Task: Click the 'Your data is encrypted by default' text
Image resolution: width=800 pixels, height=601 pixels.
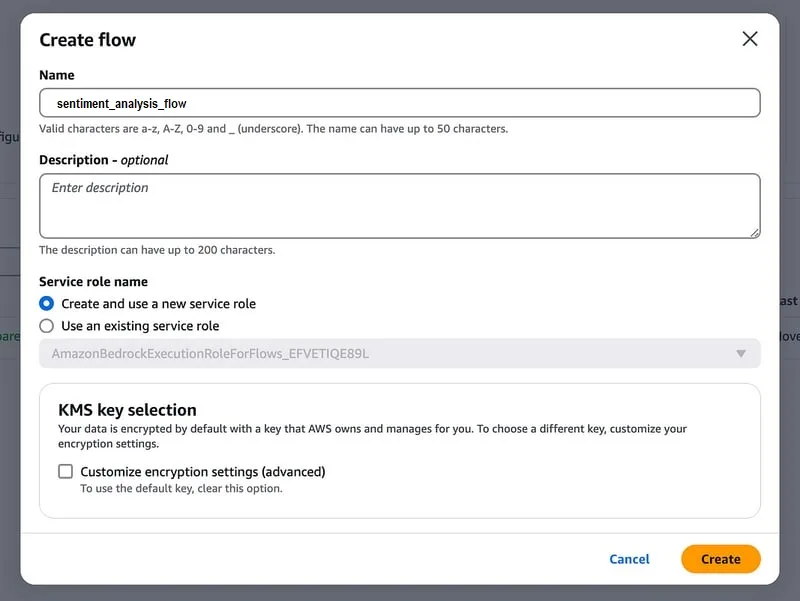Action: tap(372, 436)
